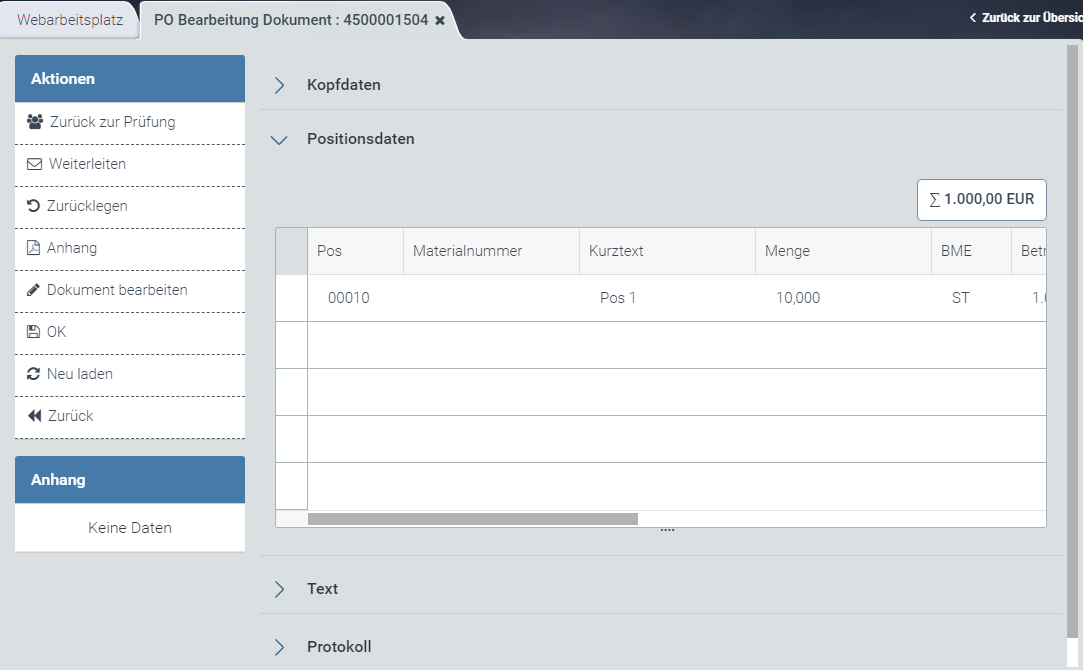This screenshot has height=670, width=1083.
Task: Click the Zurücklegen undo icon
Action: pos(33,206)
